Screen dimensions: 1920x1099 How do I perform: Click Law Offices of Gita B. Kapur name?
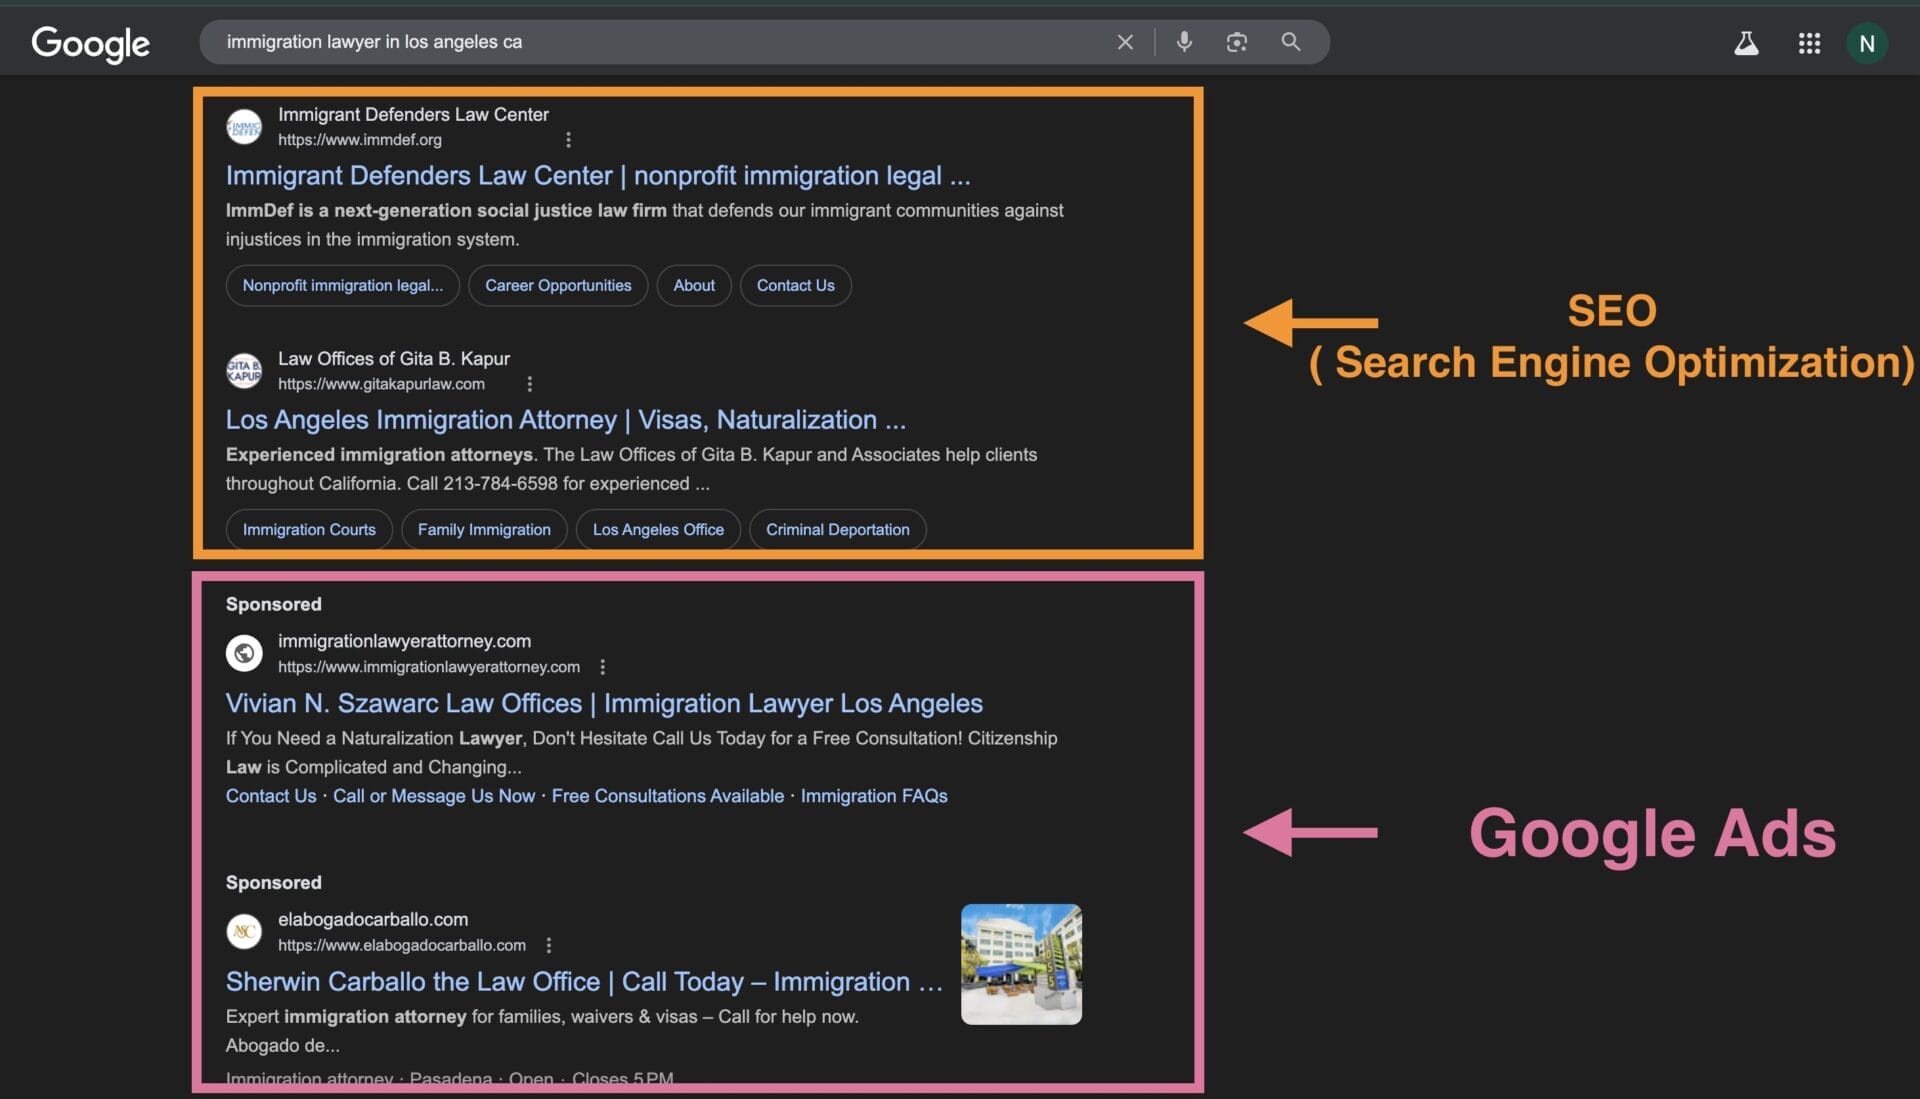(394, 359)
